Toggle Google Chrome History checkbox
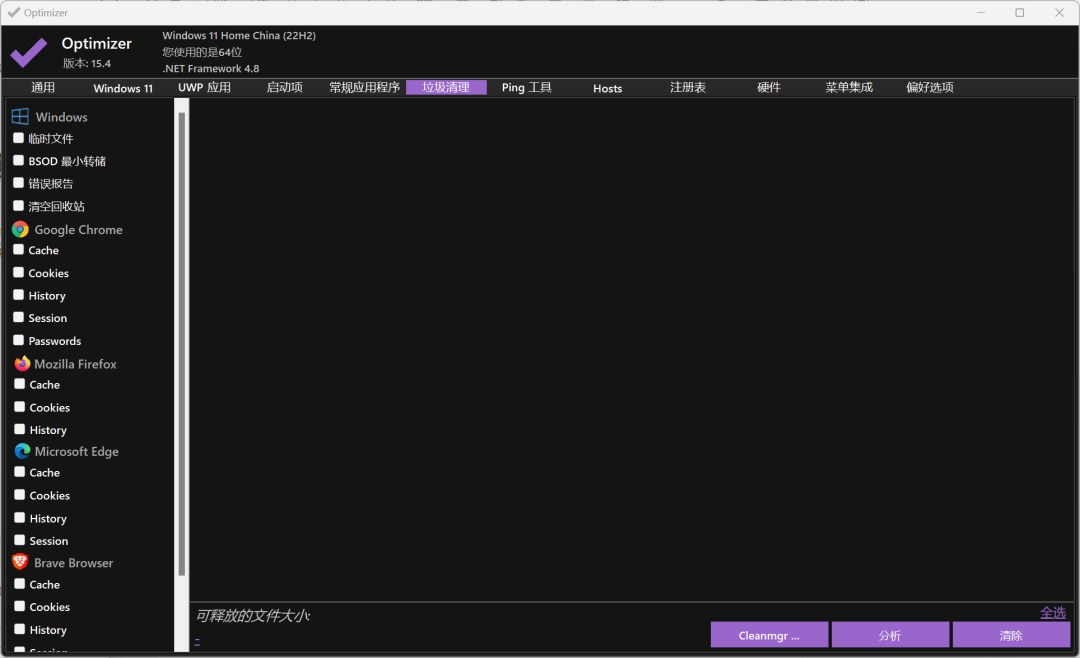Viewport: 1080px width, 658px height. click(19, 295)
